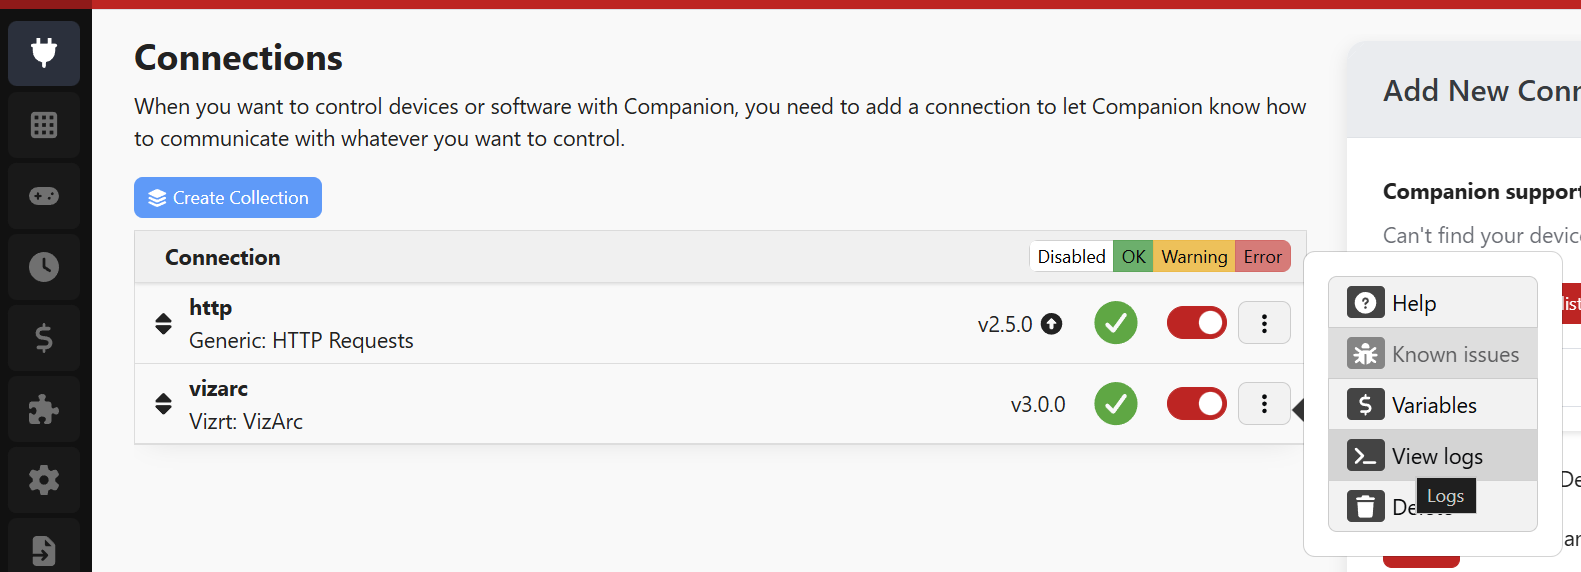Choose View logs in the context menu

tap(1432, 456)
